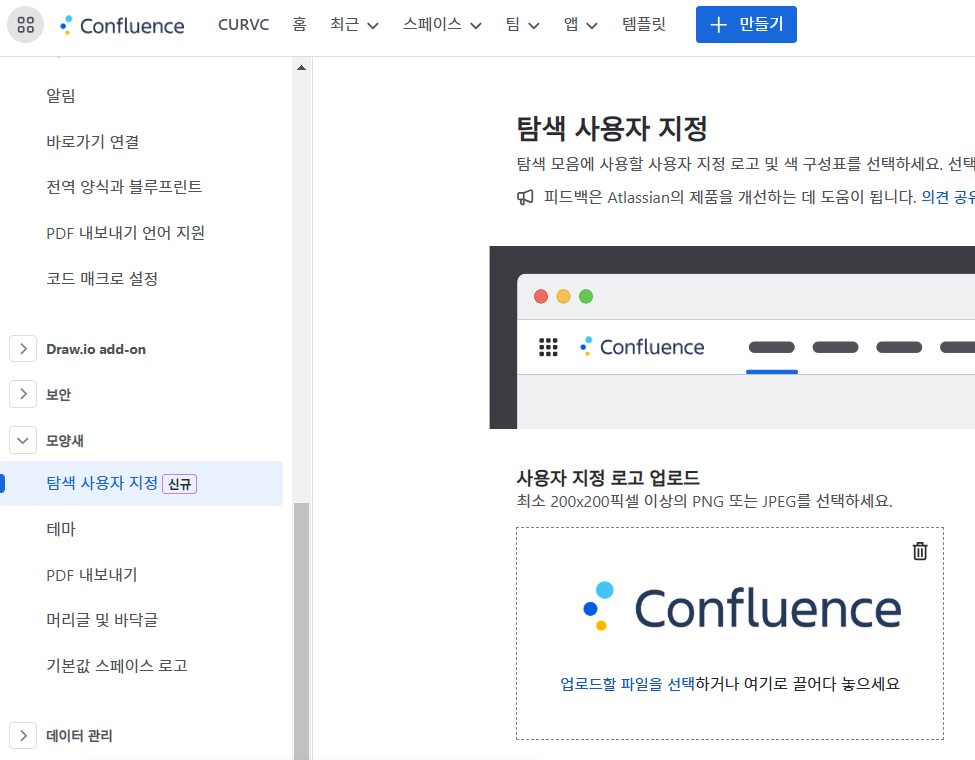Open the 팀 dropdown menu

(522, 25)
